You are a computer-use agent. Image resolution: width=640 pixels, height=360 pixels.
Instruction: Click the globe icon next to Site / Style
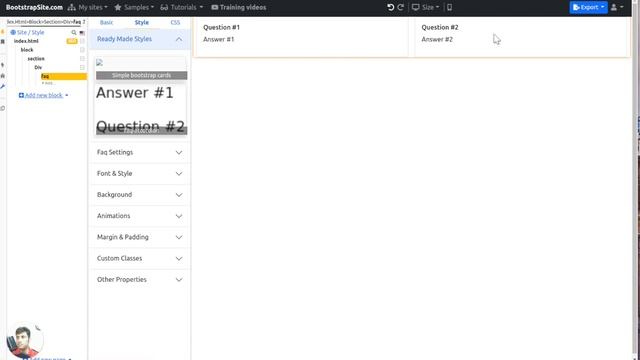click(13, 32)
